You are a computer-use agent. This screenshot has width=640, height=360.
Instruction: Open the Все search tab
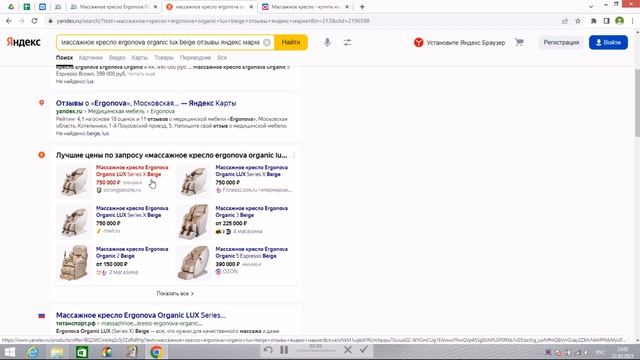click(x=222, y=58)
